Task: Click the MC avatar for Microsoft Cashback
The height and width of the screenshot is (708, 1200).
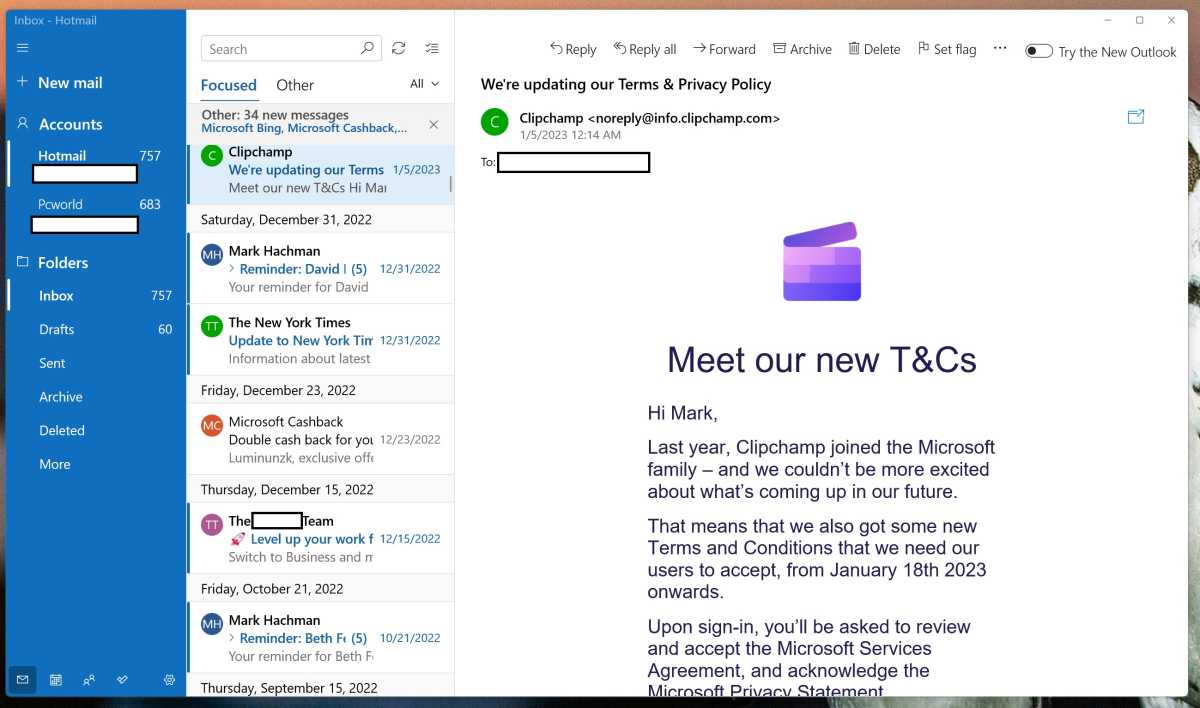Action: point(212,426)
